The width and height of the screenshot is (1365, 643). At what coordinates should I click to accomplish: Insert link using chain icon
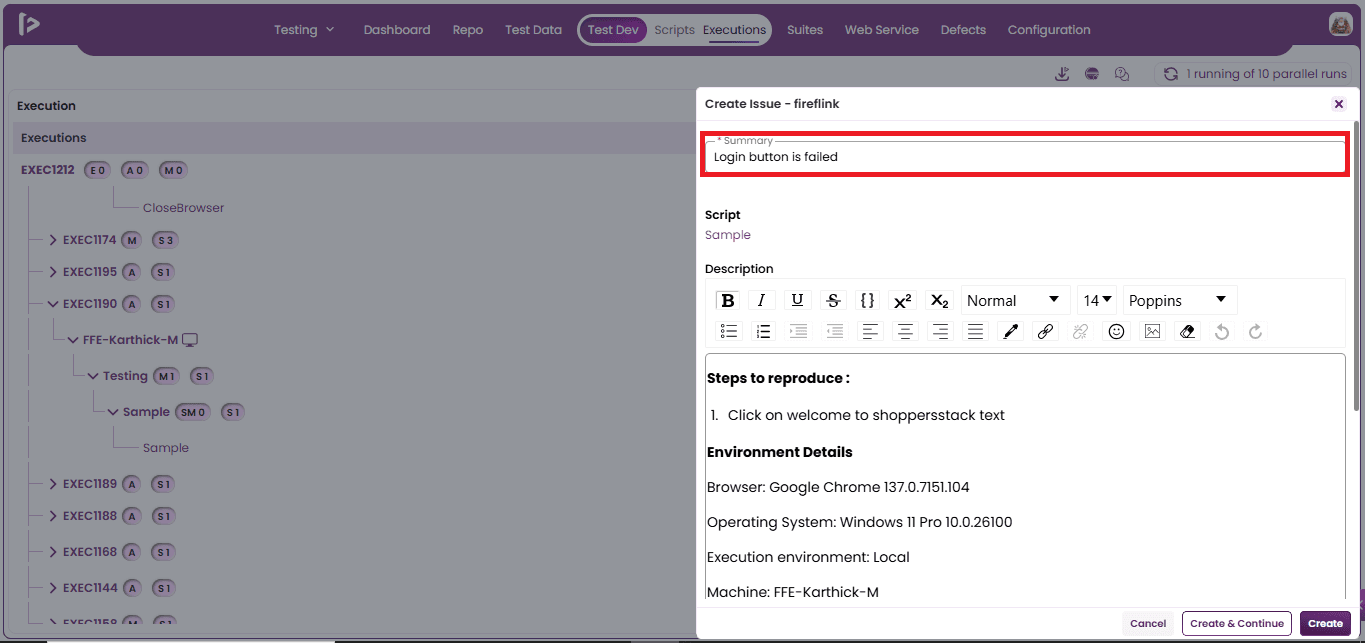[x=1045, y=331]
